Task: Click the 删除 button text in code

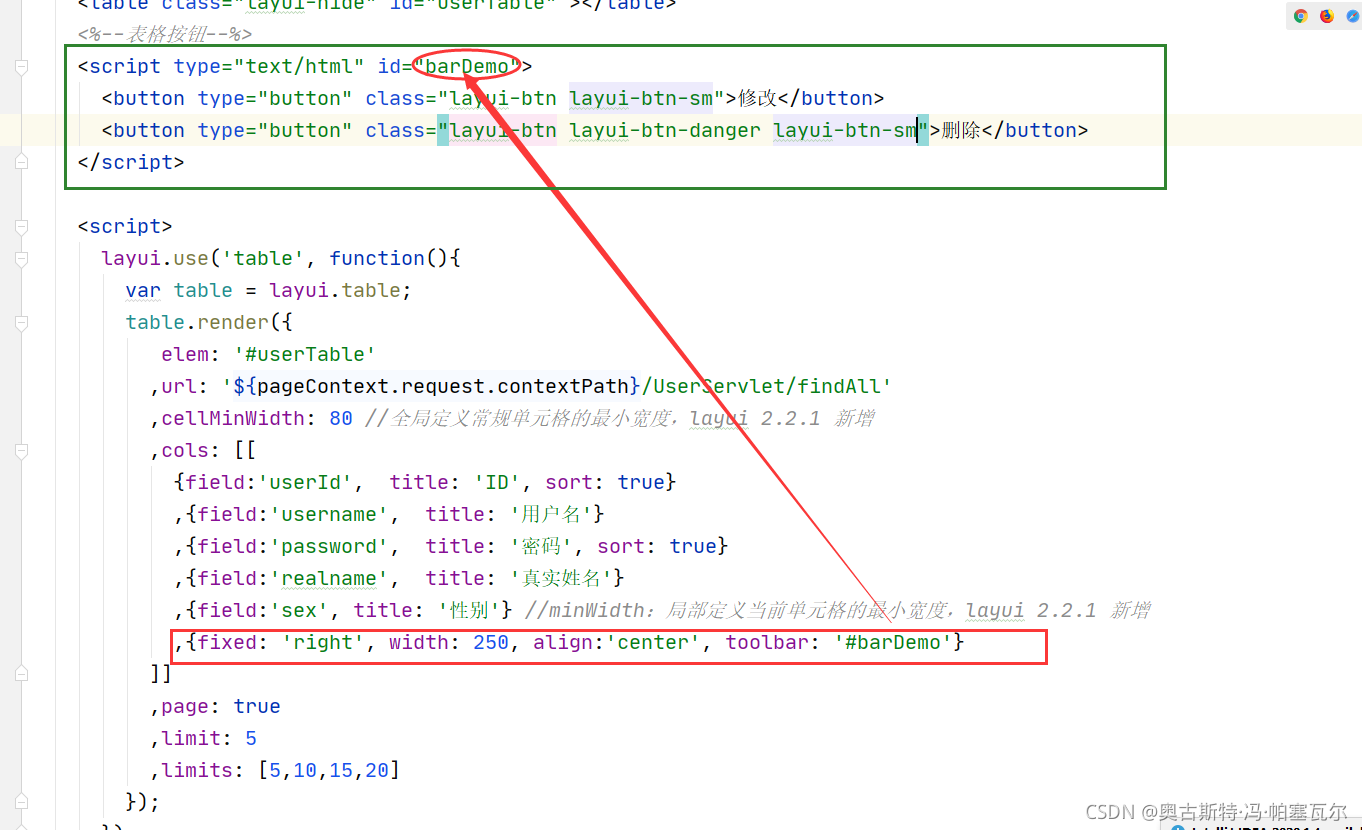Action: [x=961, y=130]
